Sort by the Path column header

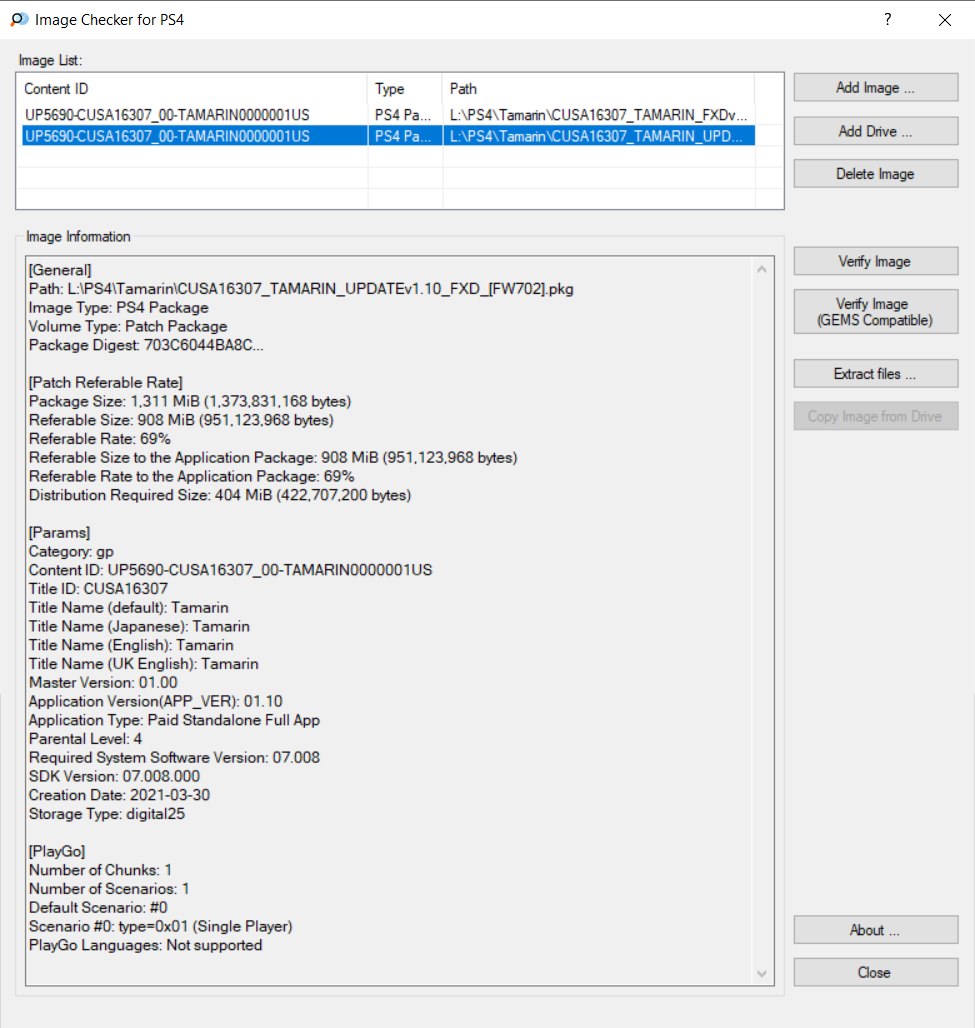click(x=599, y=89)
